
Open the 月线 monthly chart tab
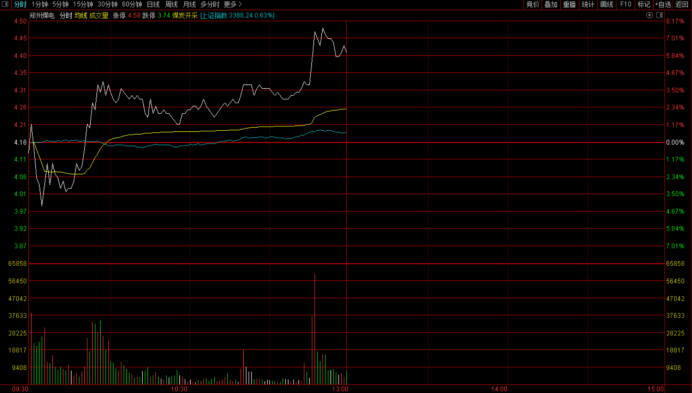click(x=189, y=4)
